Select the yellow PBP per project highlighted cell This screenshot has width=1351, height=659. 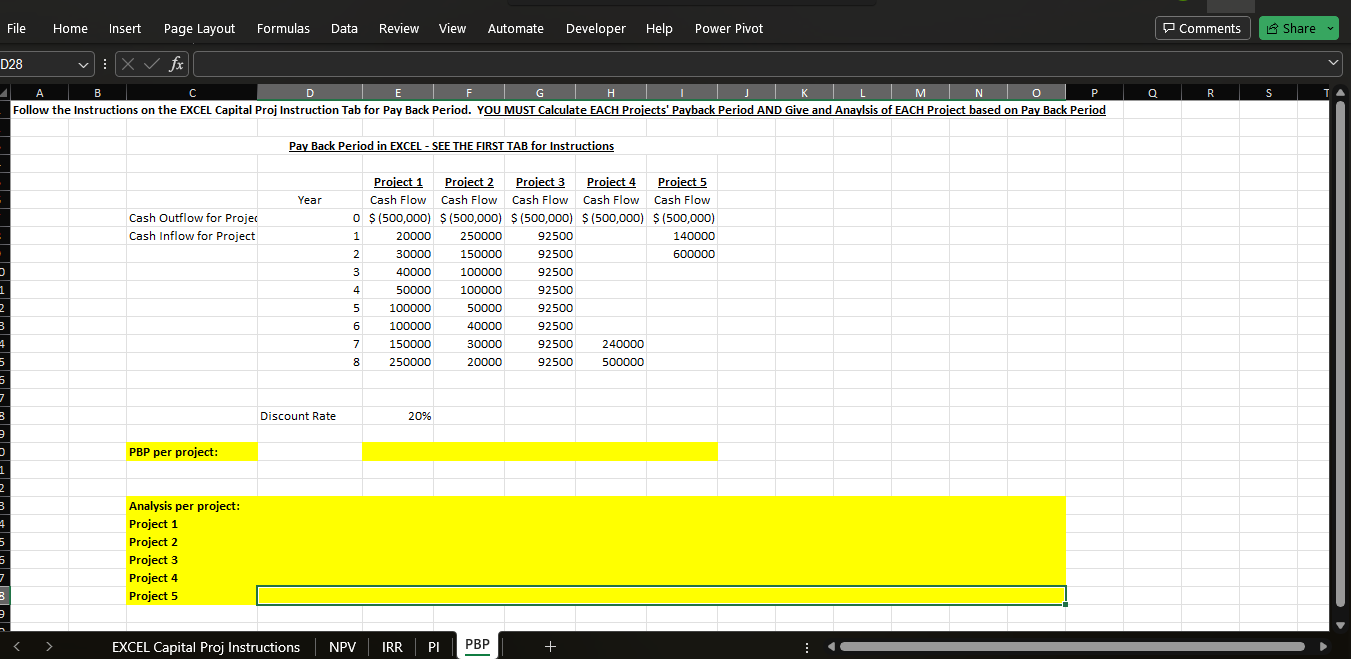click(x=191, y=451)
